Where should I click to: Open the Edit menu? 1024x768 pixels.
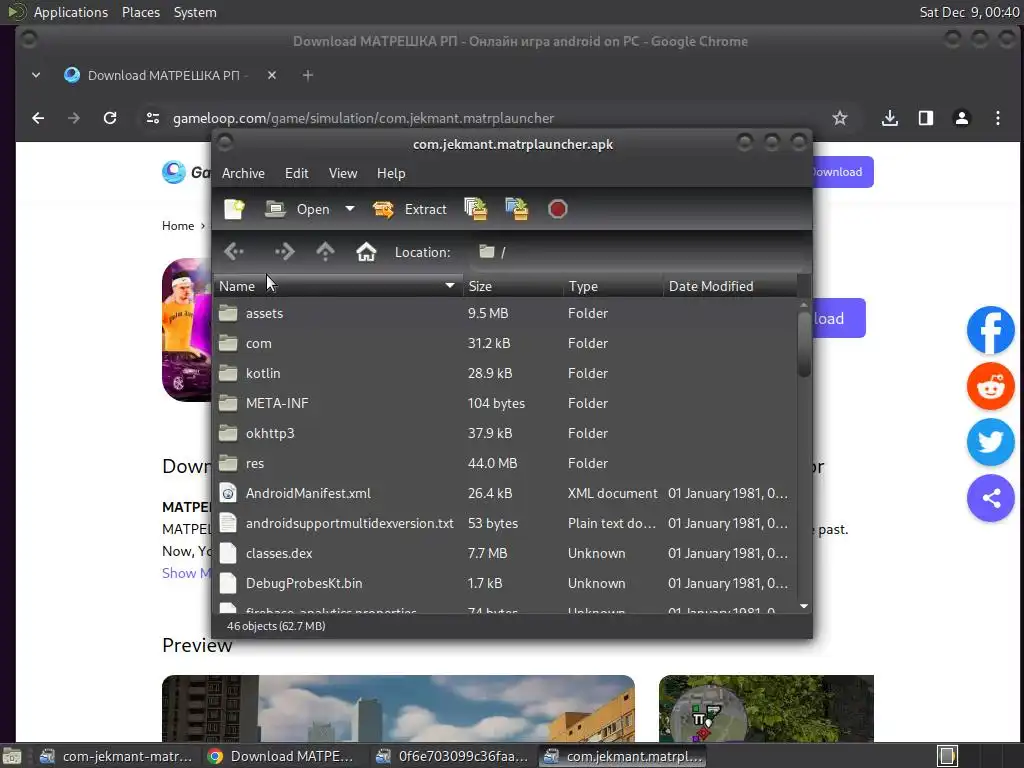296,173
